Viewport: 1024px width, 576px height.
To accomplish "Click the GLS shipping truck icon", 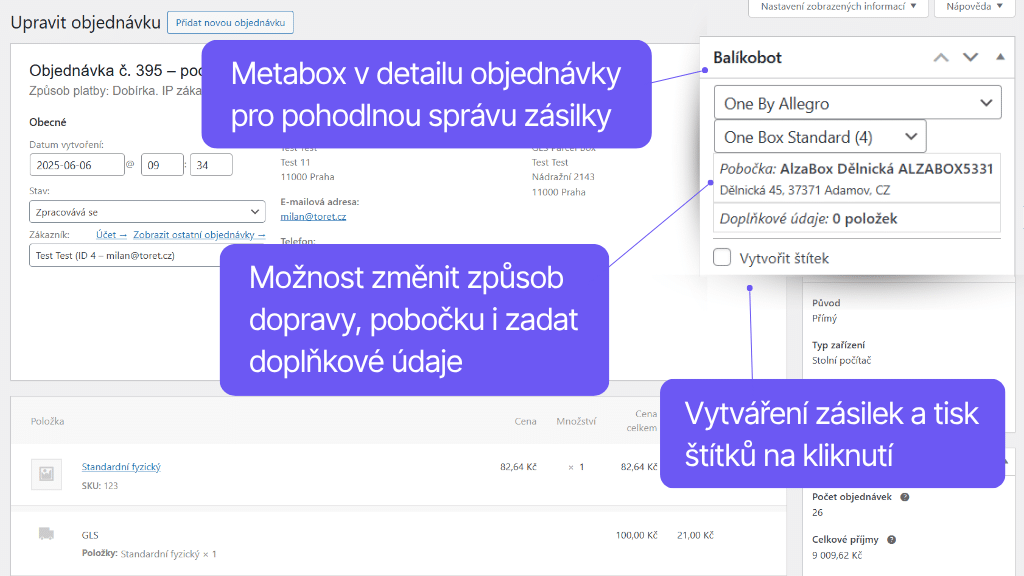I will pyautogui.click(x=46, y=535).
